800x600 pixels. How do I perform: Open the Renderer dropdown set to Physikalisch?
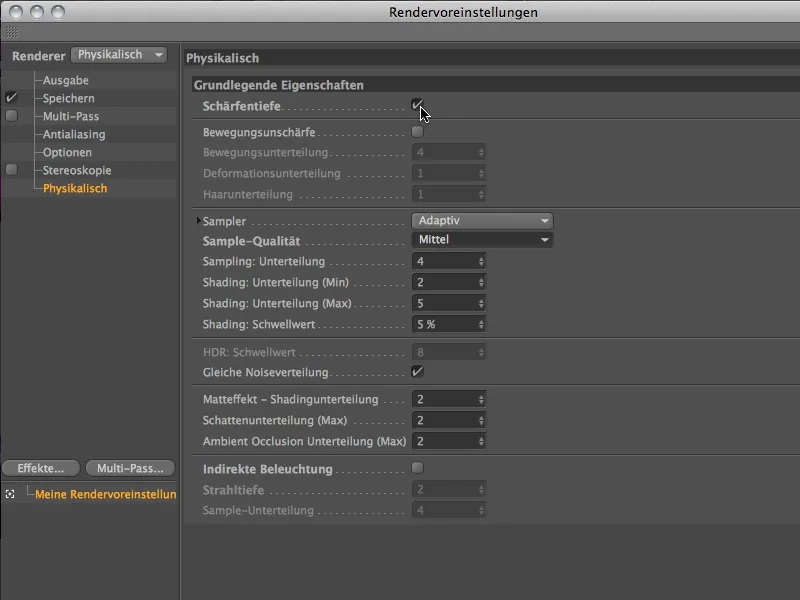pyautogui.click(x=119, y=55)
